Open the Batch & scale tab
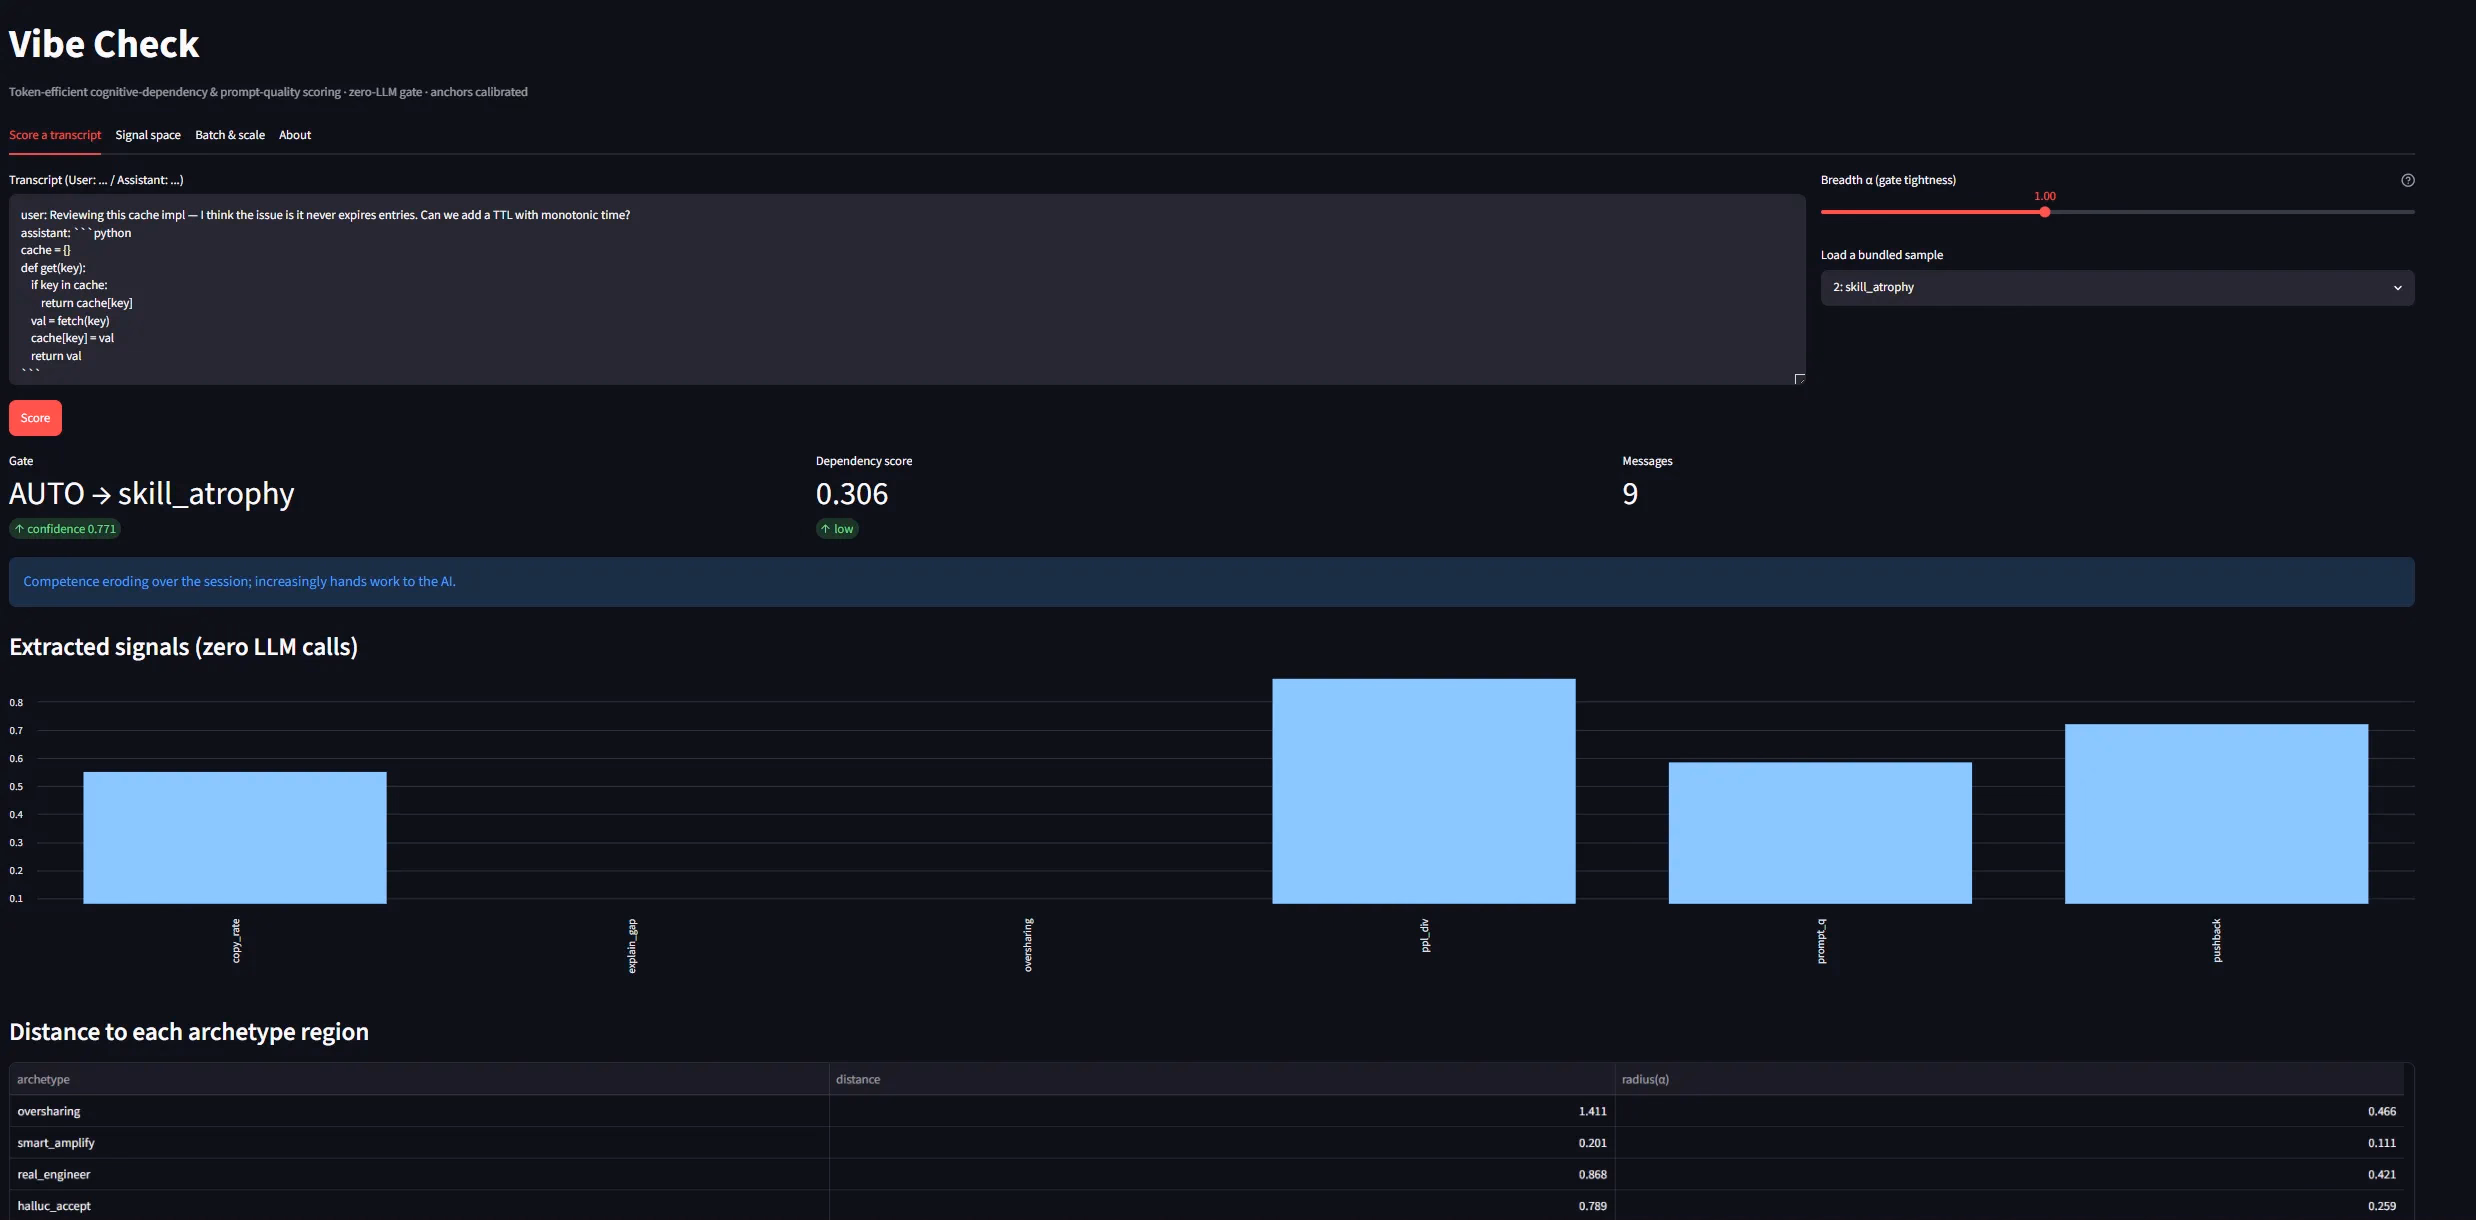2476x1221 pixels. (x=230, y=135)
